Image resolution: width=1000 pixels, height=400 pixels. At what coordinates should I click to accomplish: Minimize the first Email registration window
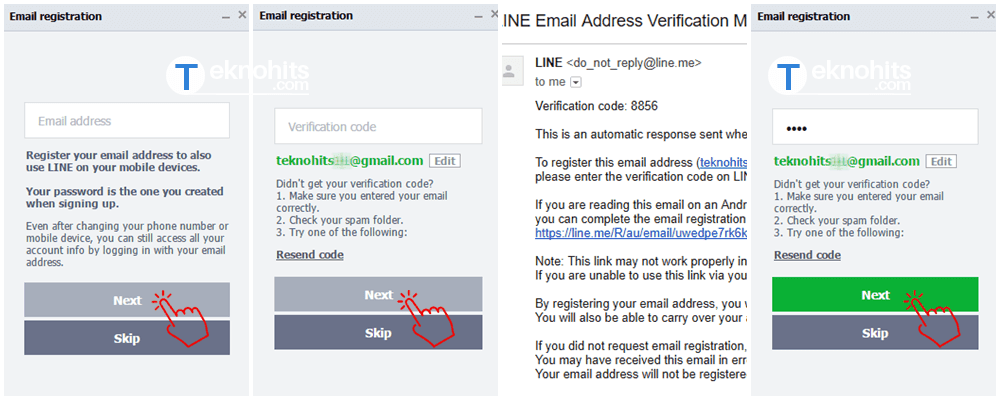226,17
